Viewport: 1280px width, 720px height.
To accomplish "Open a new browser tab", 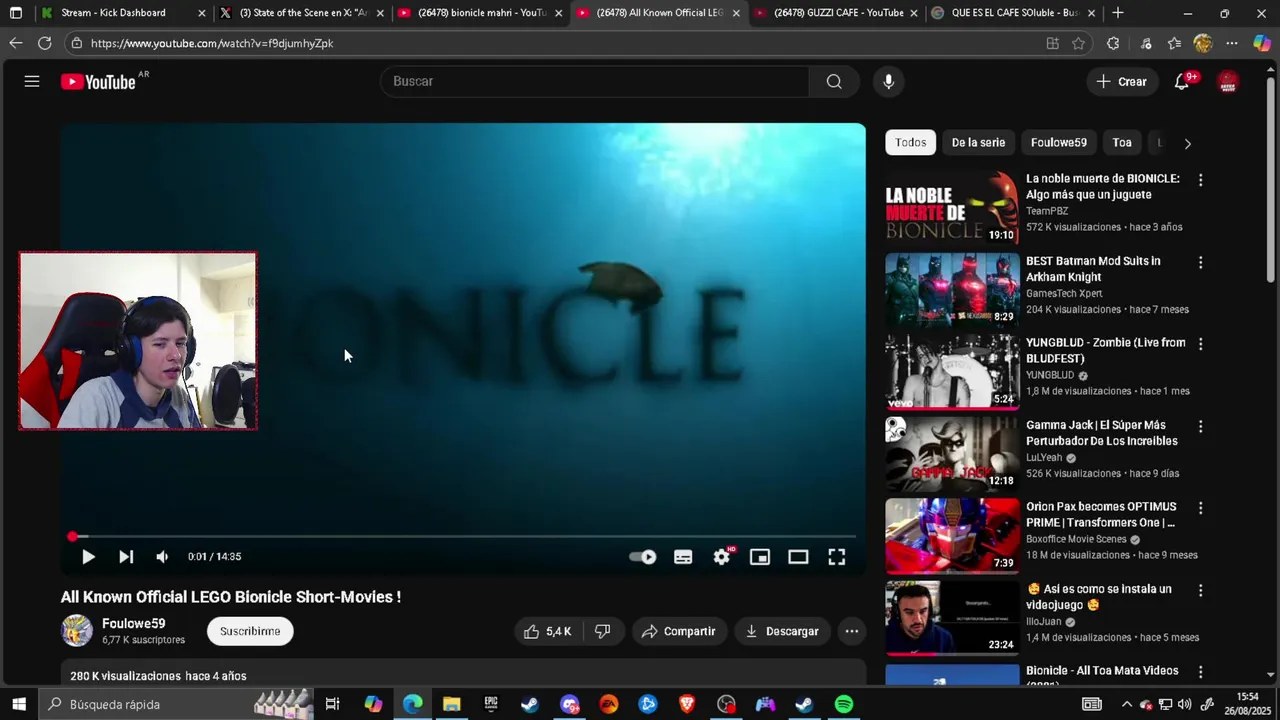I will coord(1118,13).
